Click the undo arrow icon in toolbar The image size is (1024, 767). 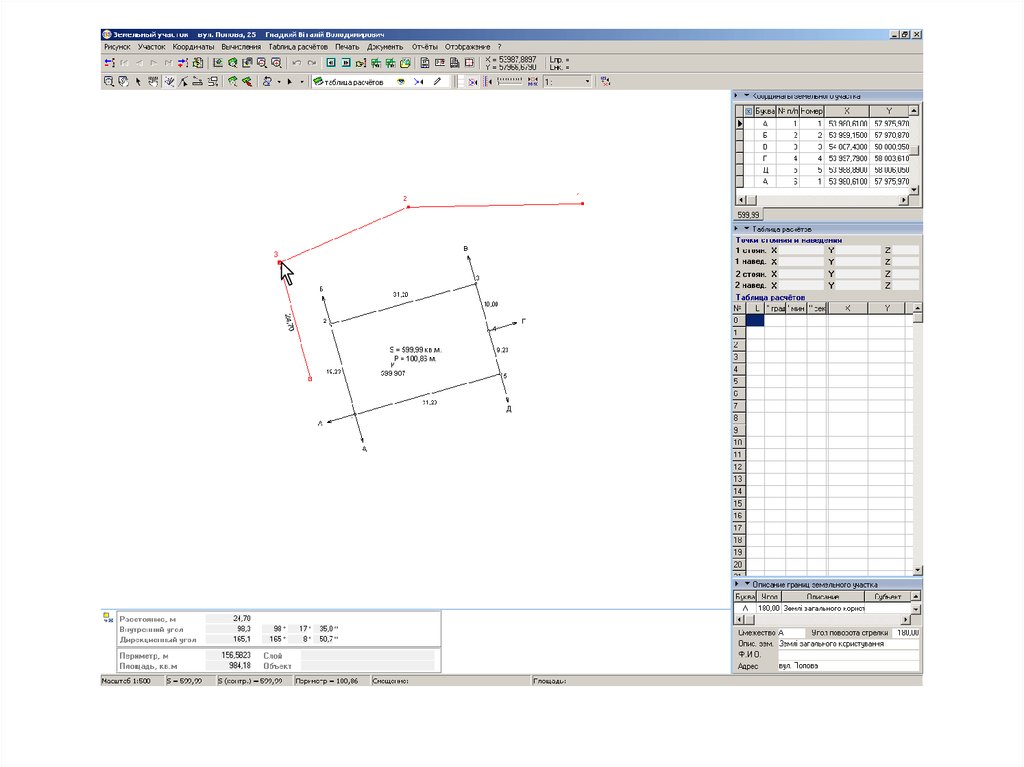pyautogui.click(x=296, y=62)
